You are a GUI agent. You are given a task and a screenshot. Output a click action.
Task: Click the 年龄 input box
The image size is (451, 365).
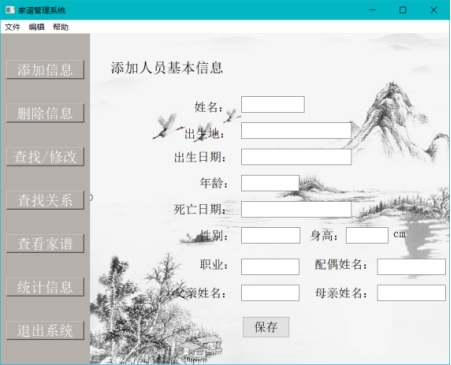pos(270,183)
